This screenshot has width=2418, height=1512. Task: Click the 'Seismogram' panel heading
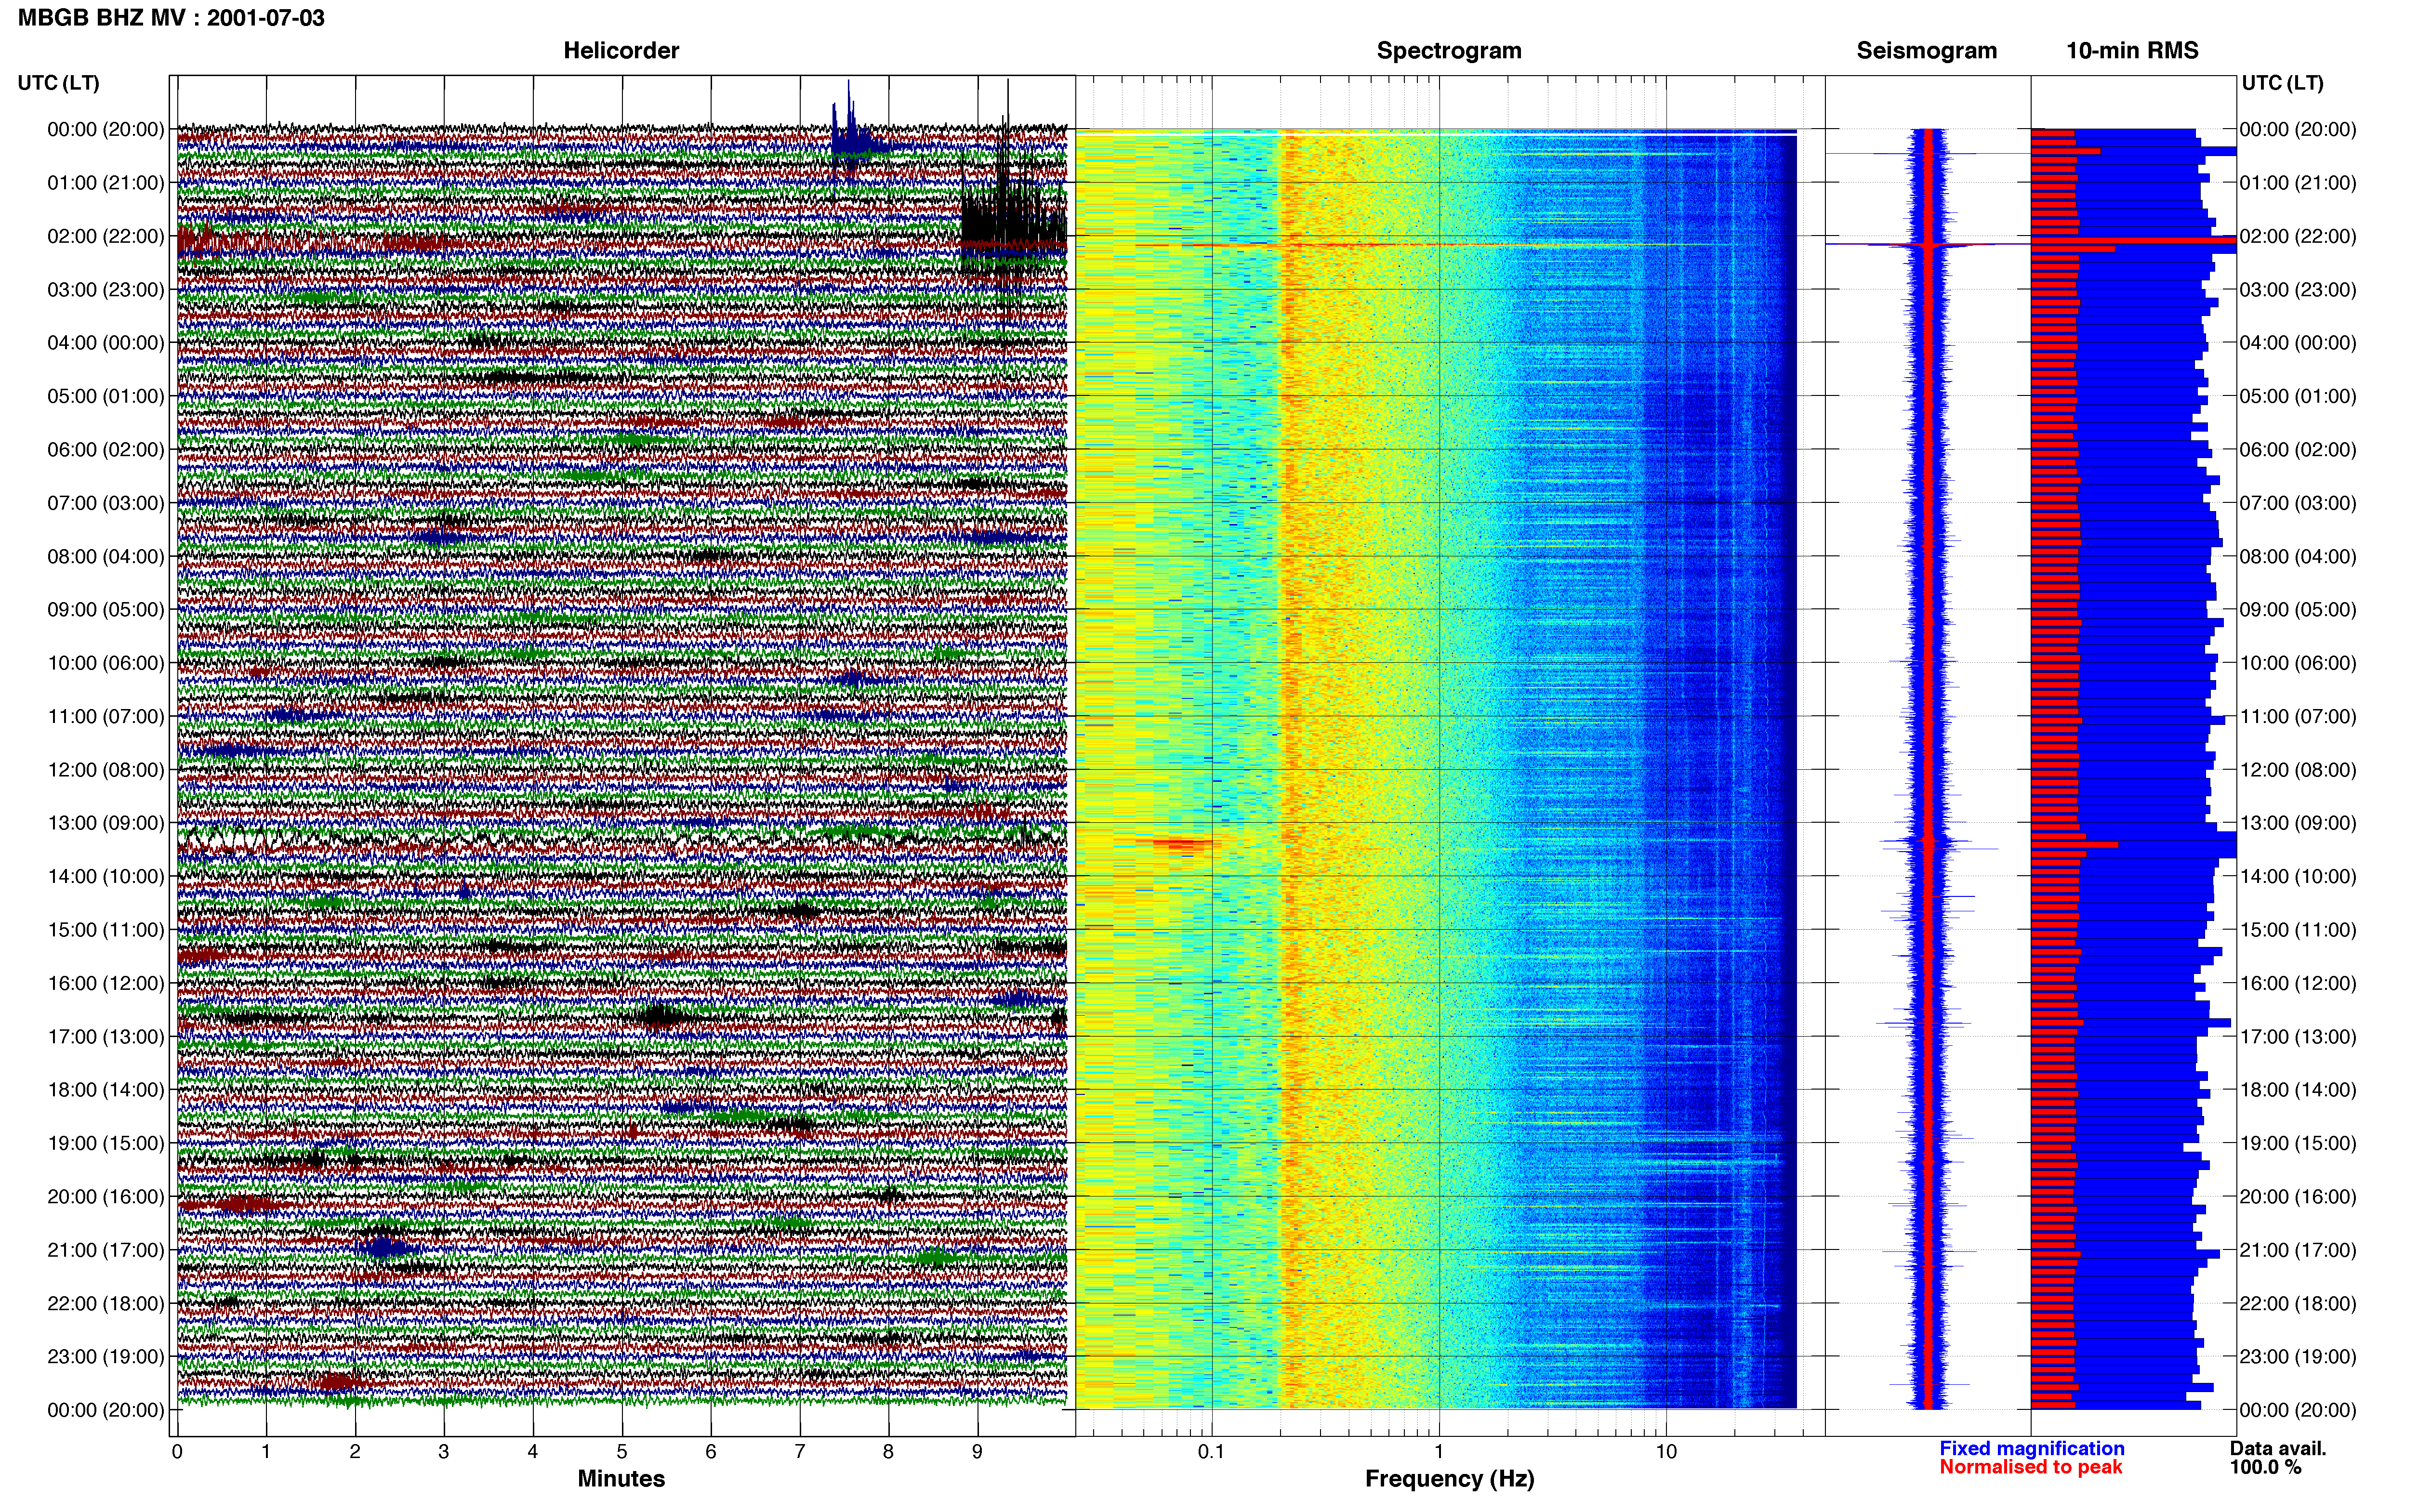(x=1926, y=50)
